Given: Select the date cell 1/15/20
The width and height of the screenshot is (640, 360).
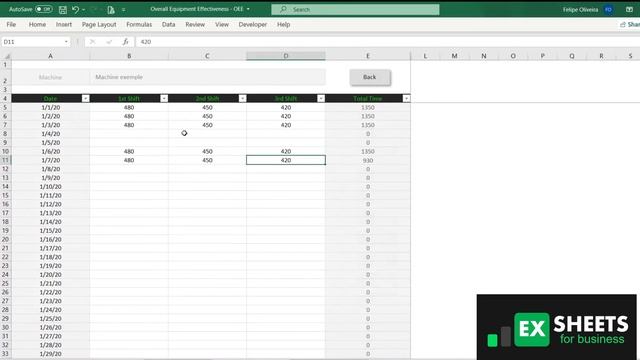Looking at the screenshot, I should click(x=51, y=231).
